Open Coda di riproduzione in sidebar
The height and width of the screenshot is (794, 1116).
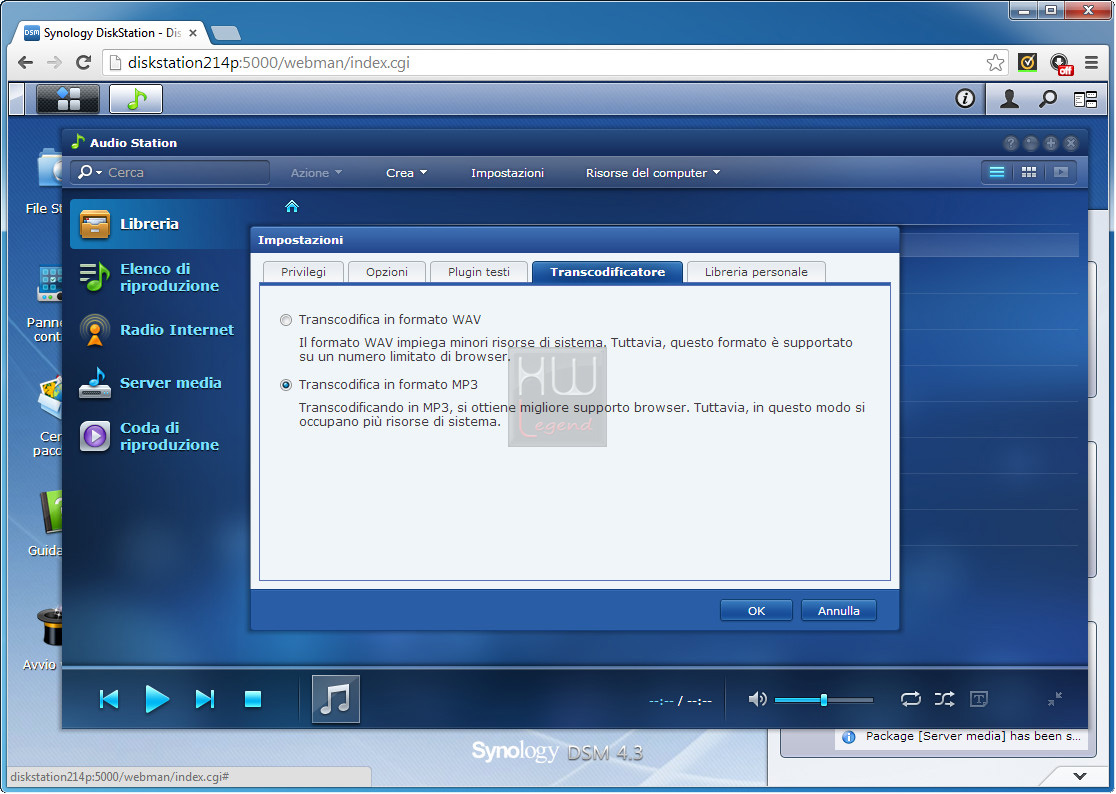click(158, 436)
